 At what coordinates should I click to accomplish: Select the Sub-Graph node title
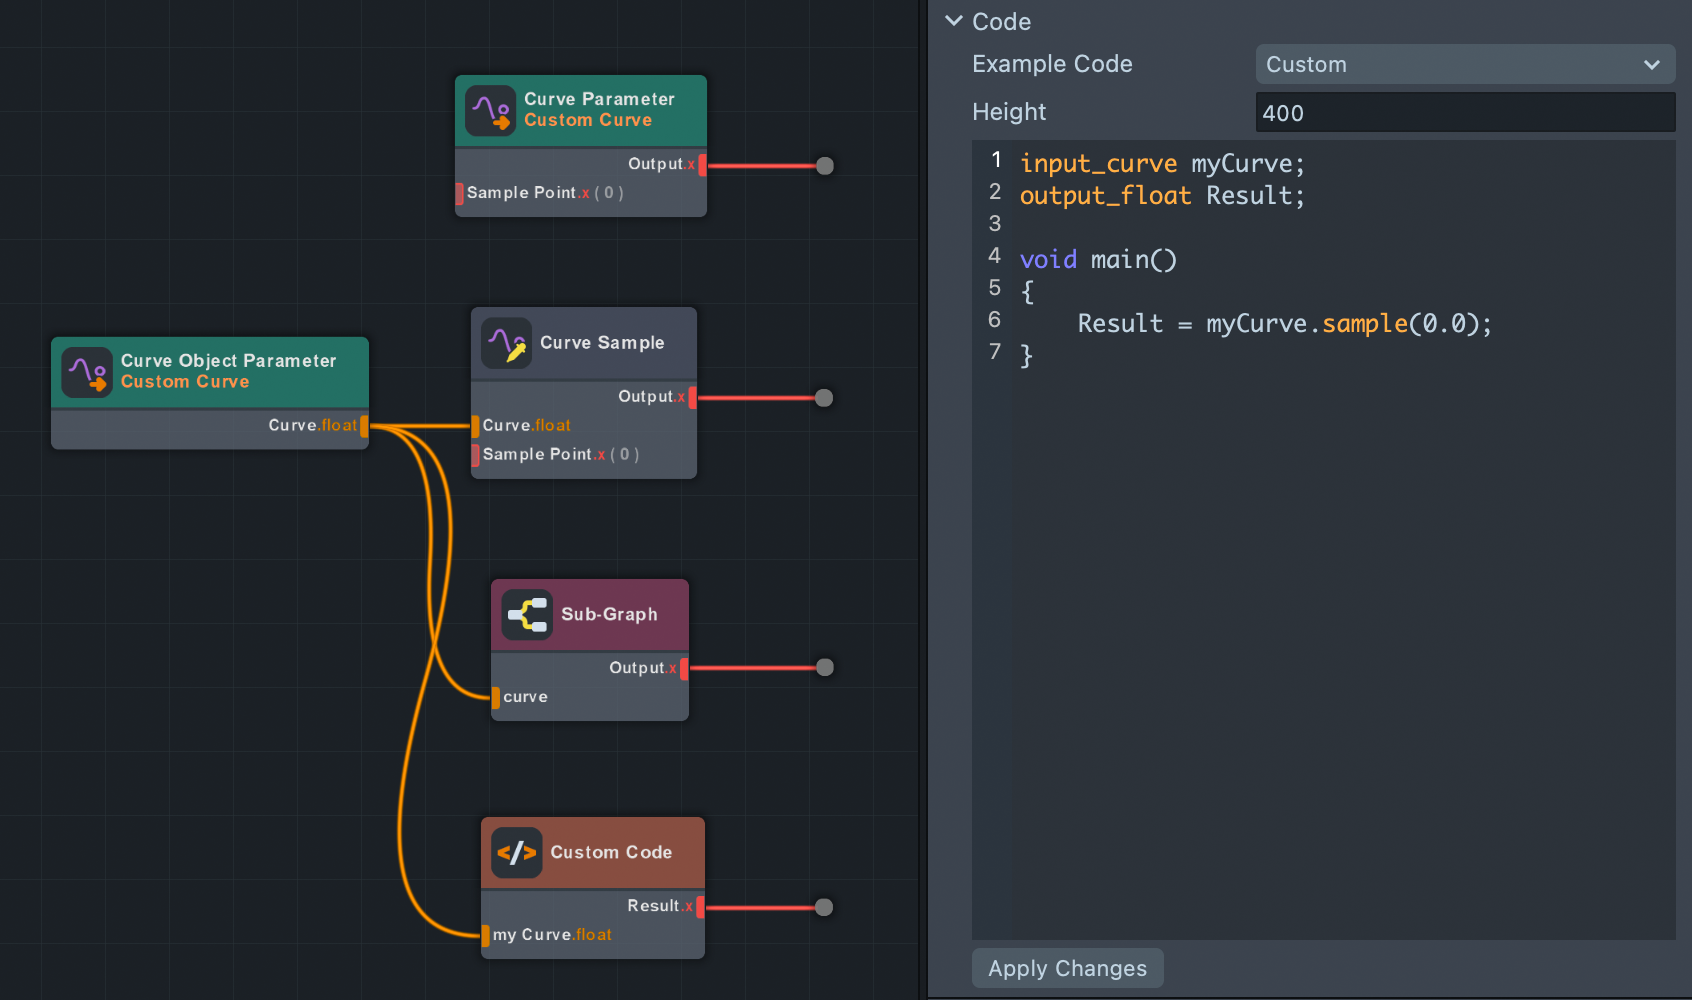point(609,614)
